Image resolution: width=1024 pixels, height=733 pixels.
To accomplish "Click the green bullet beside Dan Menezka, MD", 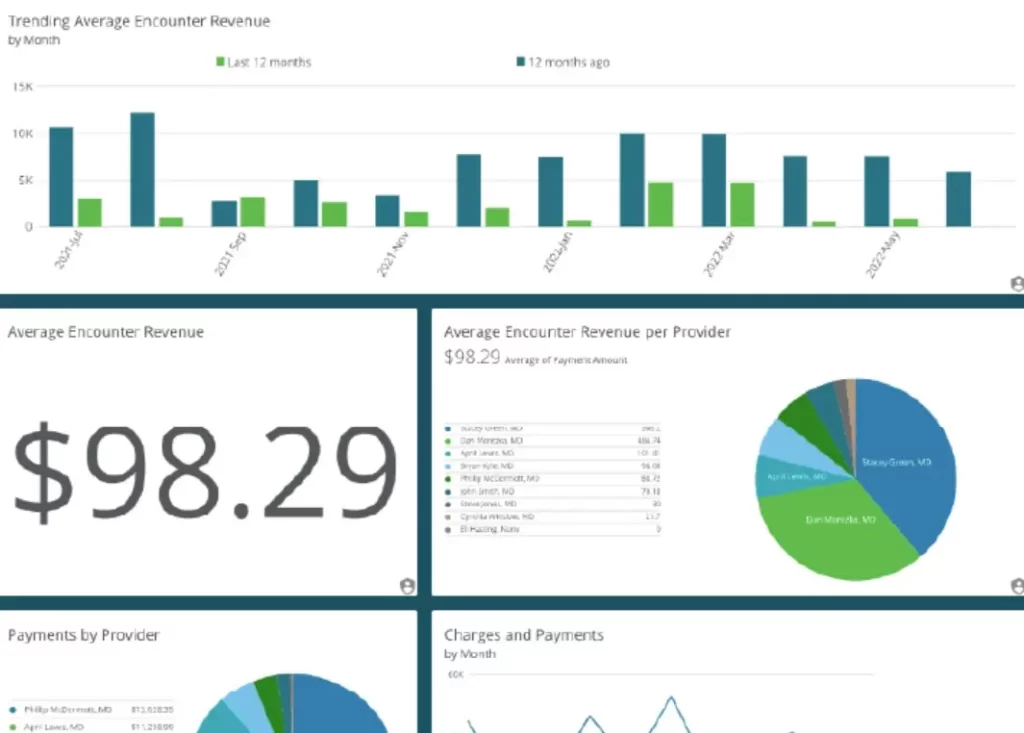I will pyautogui.click(x=449, y=440).
